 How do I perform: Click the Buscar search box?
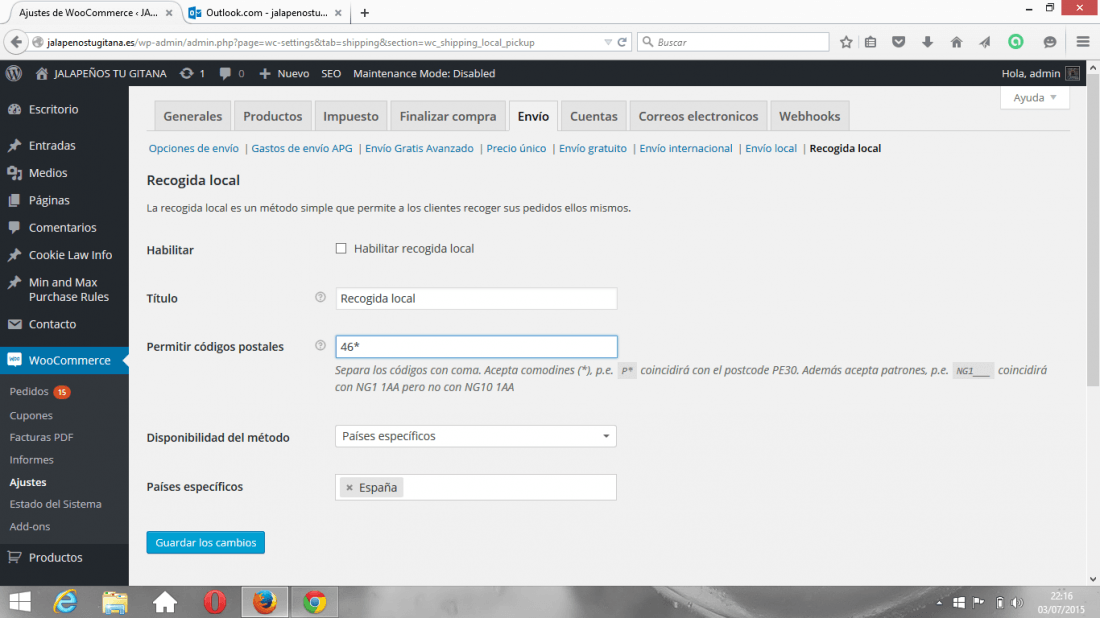[x=733, y=42]
